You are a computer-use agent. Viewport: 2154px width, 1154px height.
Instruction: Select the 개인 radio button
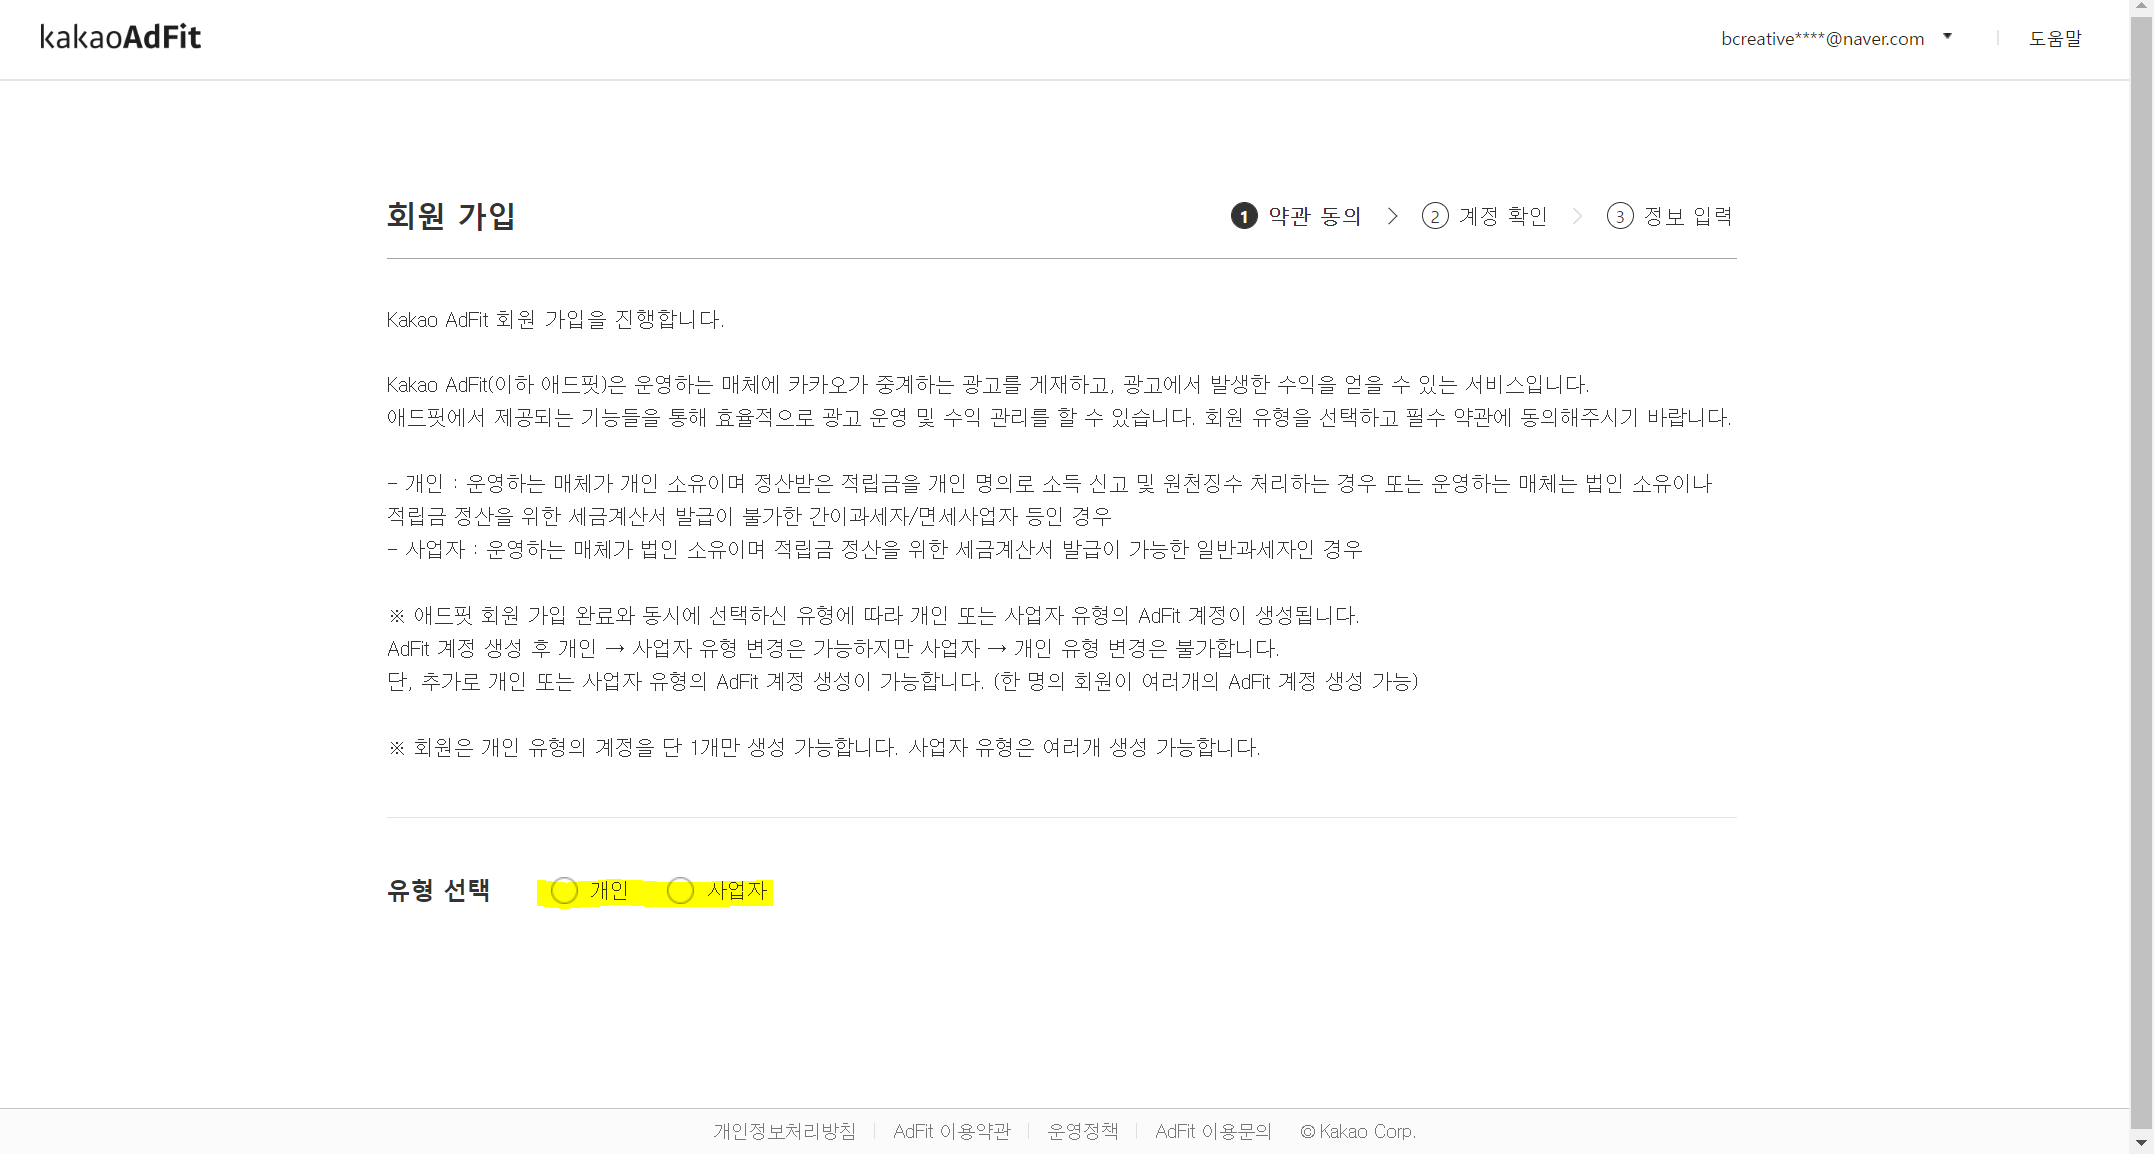pos(564,890)
